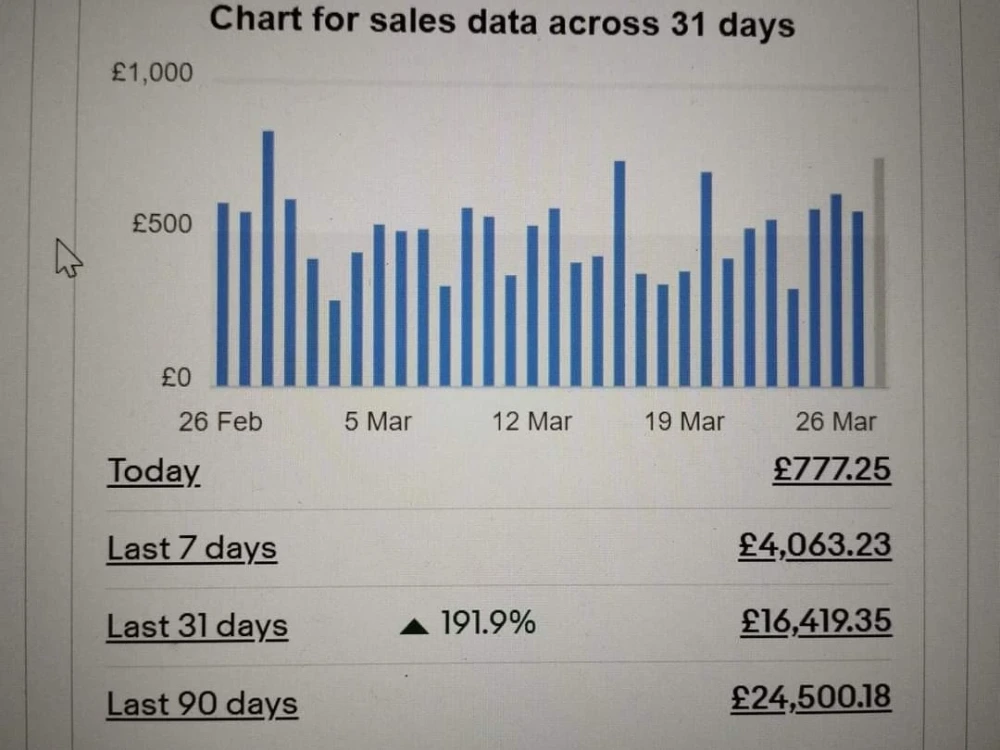Open the Today sales link
The width and height of the screenshot is (1000, 750).
coord(154,472)
